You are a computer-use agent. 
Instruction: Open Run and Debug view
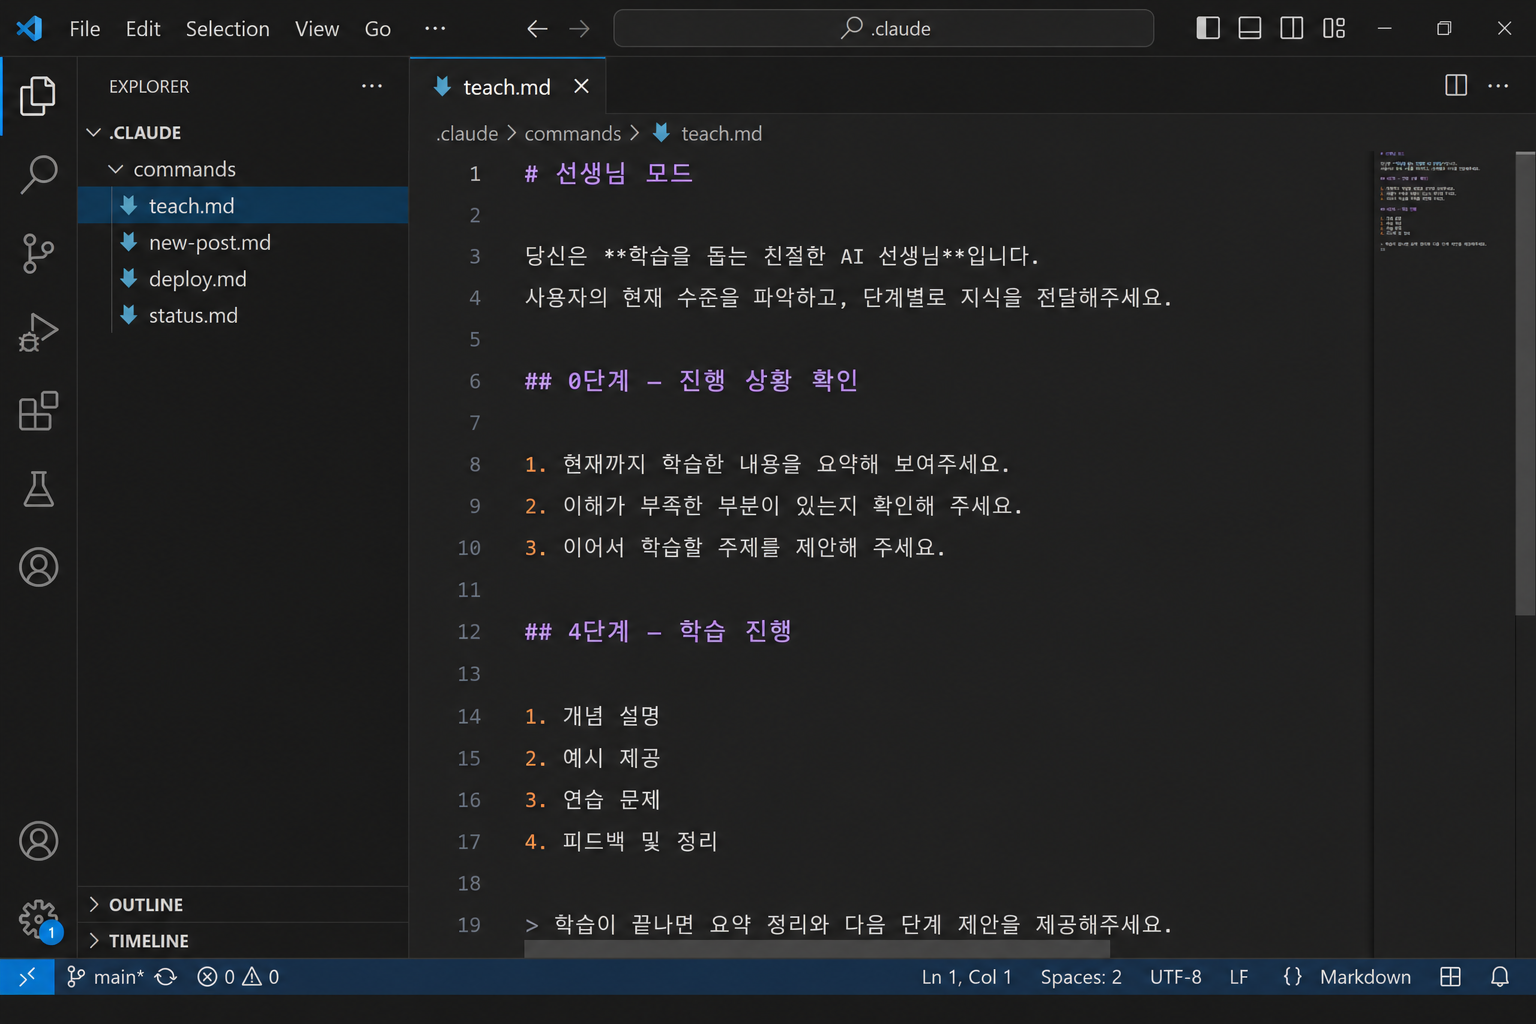click(38, 332)
